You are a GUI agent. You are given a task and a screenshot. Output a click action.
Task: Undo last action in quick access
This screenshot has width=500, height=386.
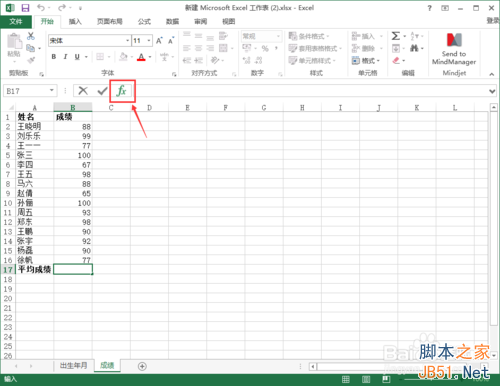pyautogui.click(x=41, y=8)
